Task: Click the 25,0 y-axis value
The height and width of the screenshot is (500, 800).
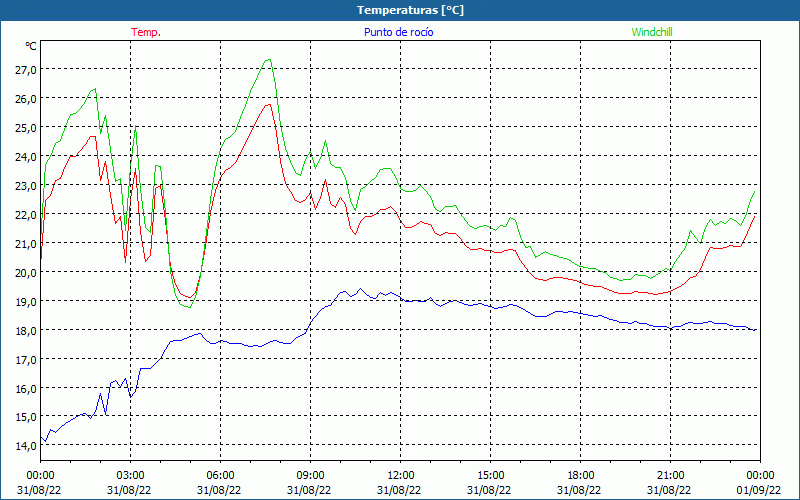Action: click(x=26, y=128)
